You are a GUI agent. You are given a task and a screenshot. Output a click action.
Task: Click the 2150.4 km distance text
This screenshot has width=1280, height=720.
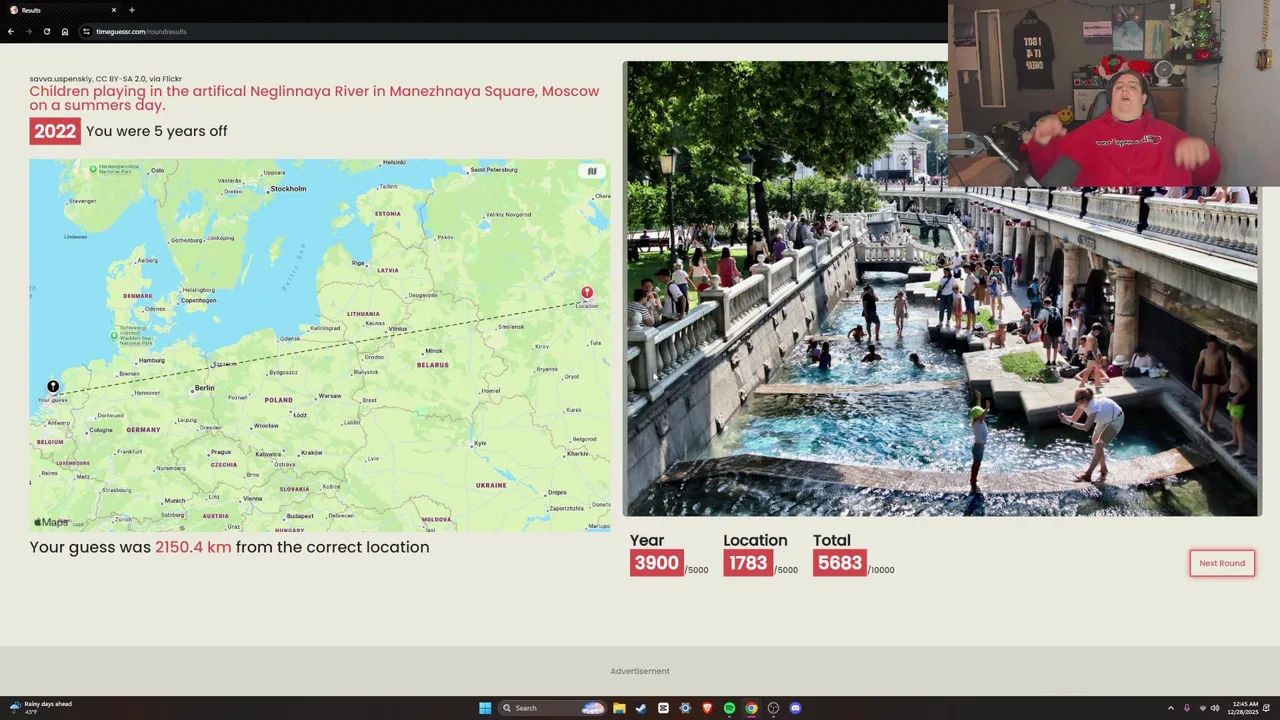pos(193,547)
